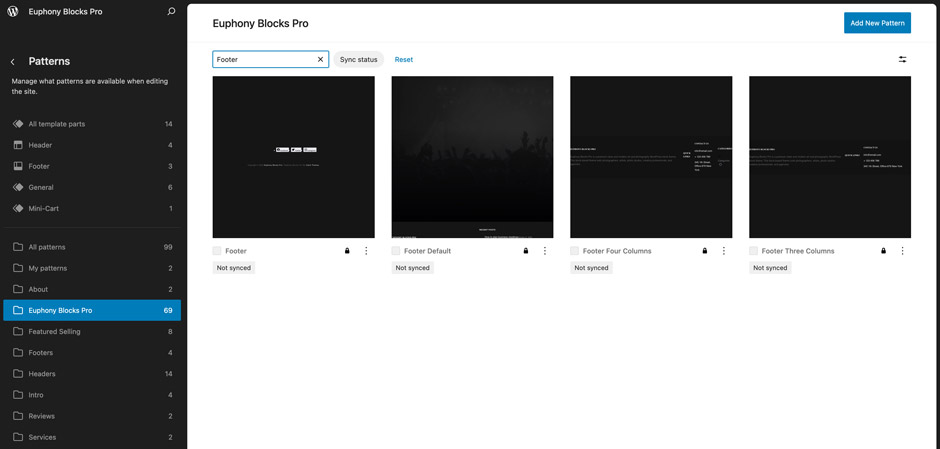Viewport: 940px width, 449px height.
Task: Open the Header template parts category
Action: (41, 145)
